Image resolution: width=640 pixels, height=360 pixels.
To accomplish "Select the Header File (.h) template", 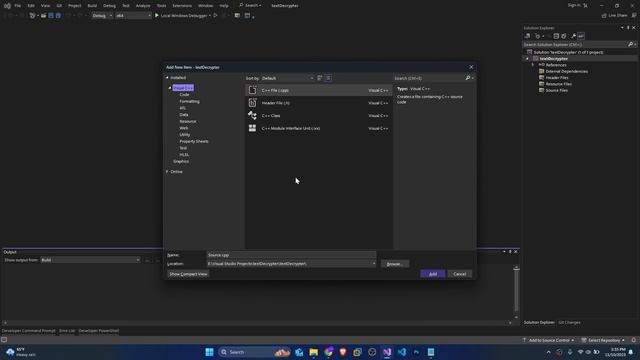I will point(318,103).
